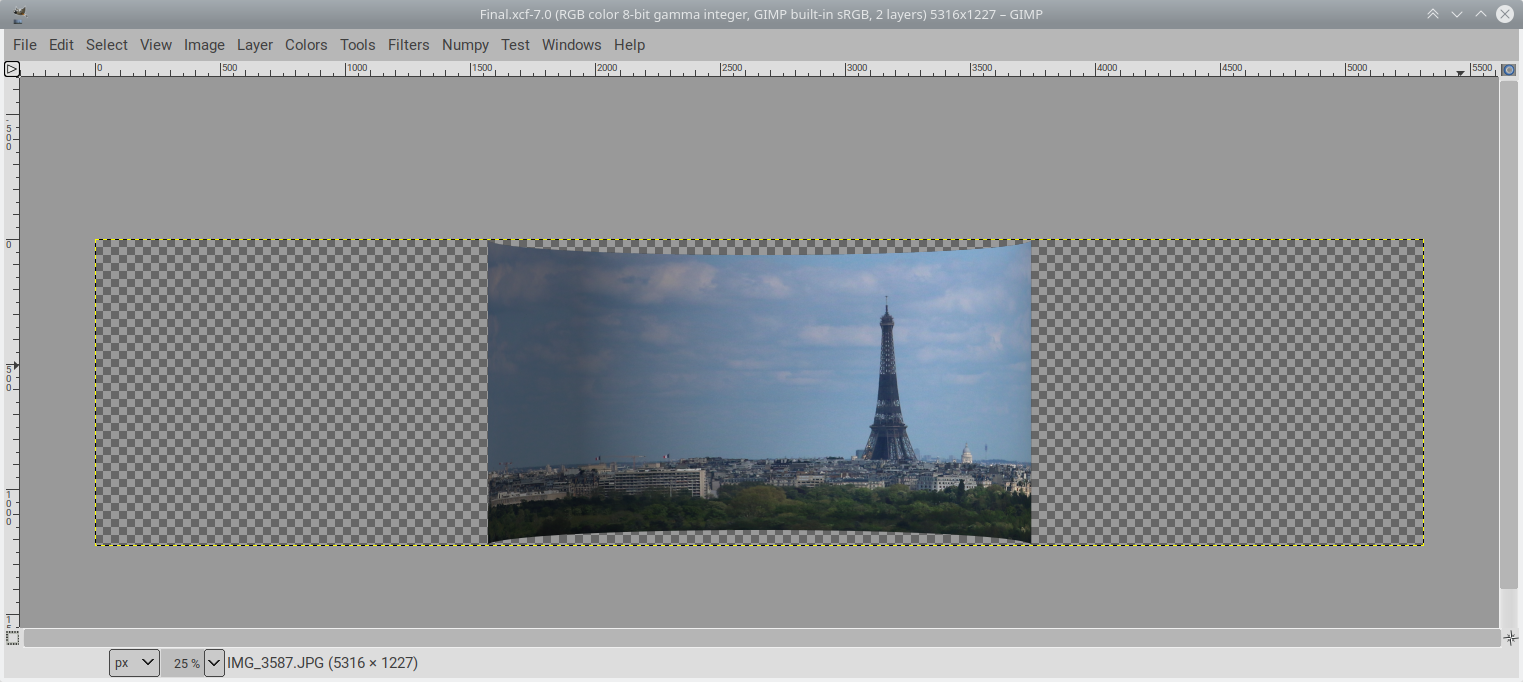Open the px unit dropdown
This screenshot has height=682, width=1523.
coord(134,662)
